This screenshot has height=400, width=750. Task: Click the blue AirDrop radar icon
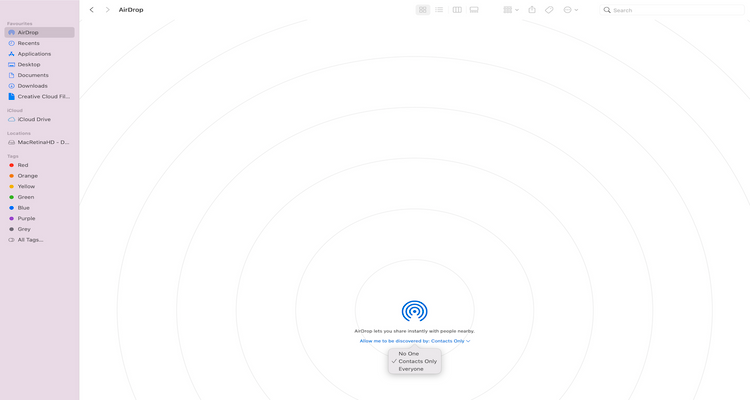[414, 311]
